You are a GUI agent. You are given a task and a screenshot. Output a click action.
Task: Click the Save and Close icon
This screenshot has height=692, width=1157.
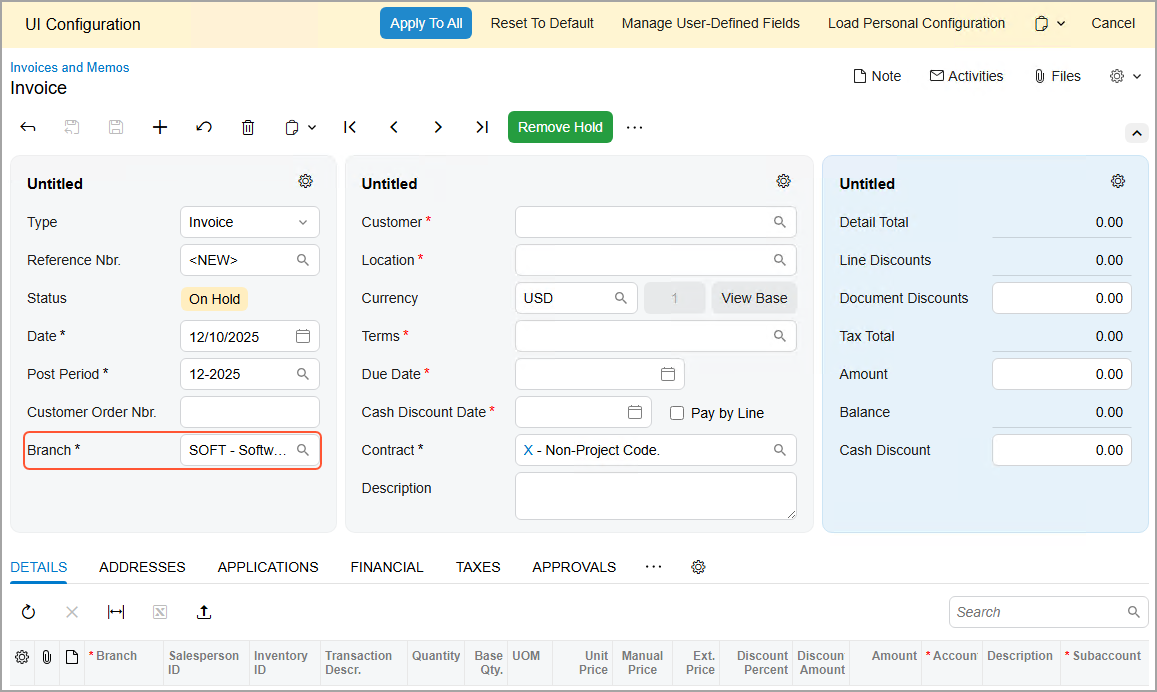[x=72, y=127]
